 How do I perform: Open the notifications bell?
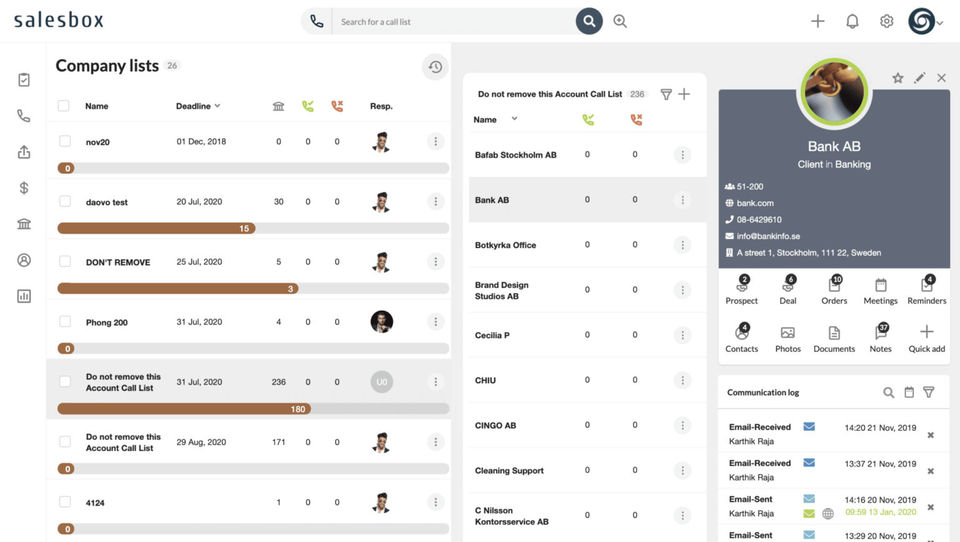[x=852, y=21]
